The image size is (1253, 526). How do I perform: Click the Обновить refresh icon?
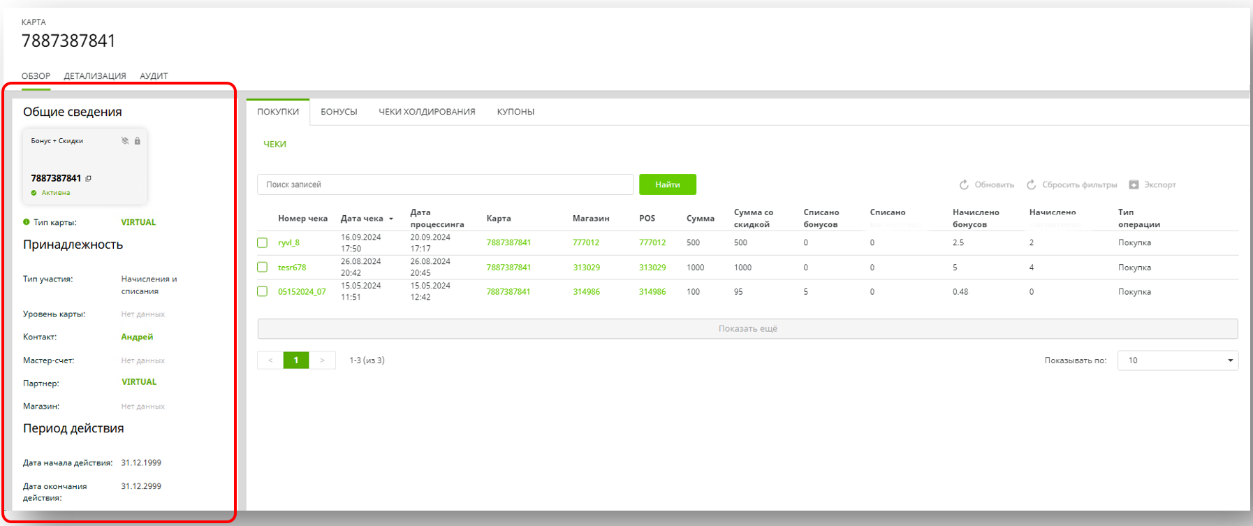(x=964, y=185)
